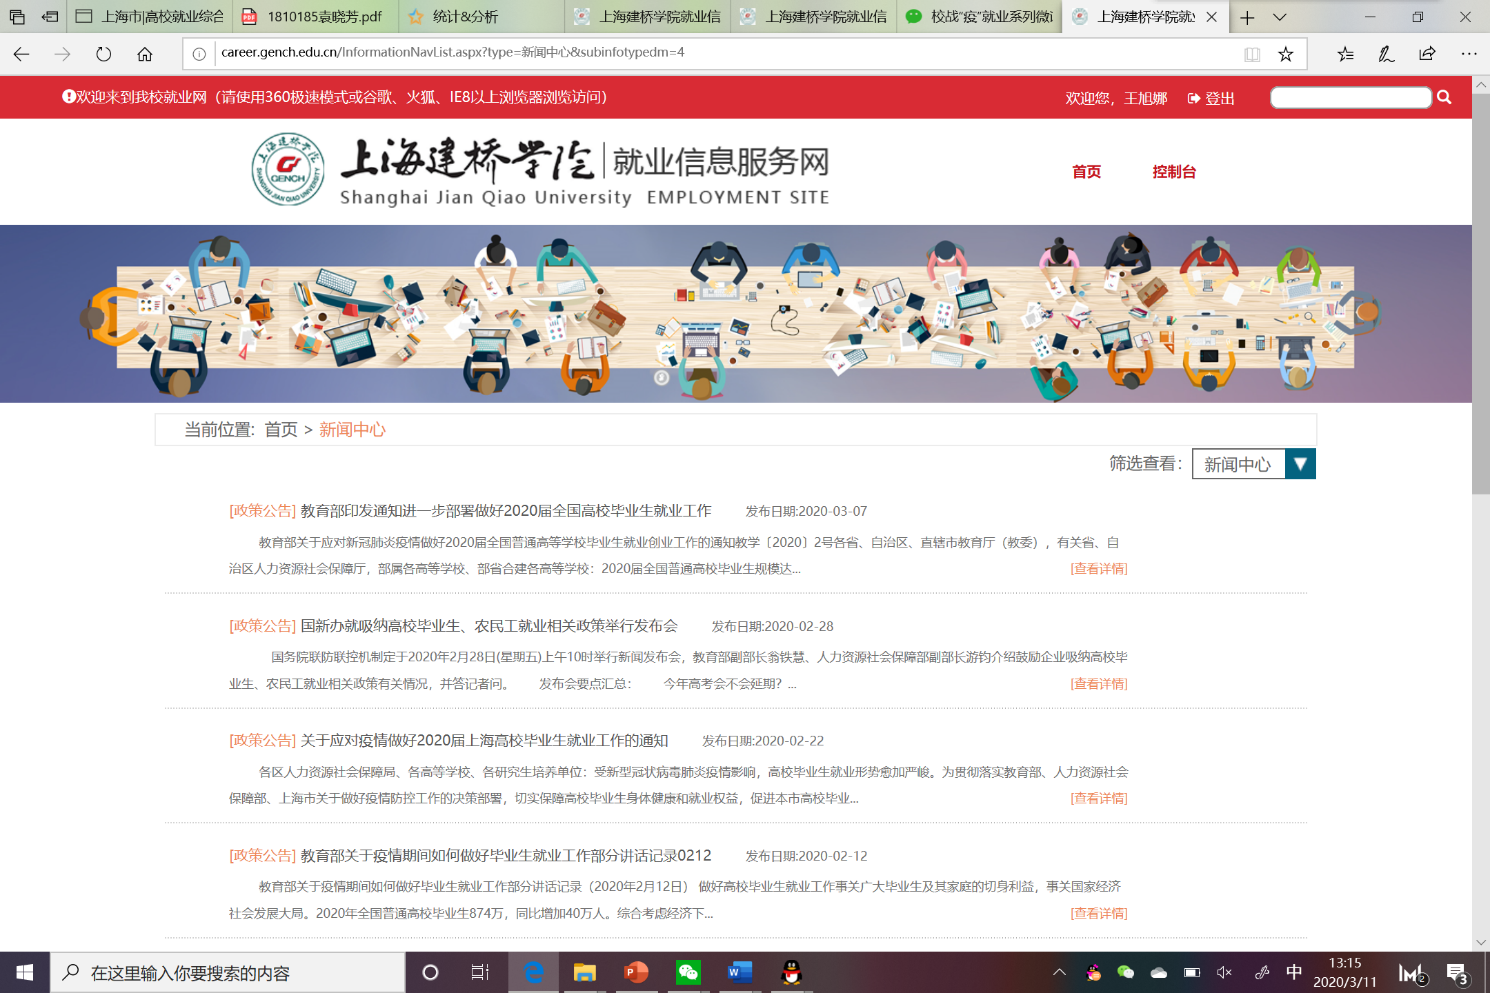This screenshot has height=993, width=1490.
Task: Open the Share page icon
Action: click(x=1427, y=54)
